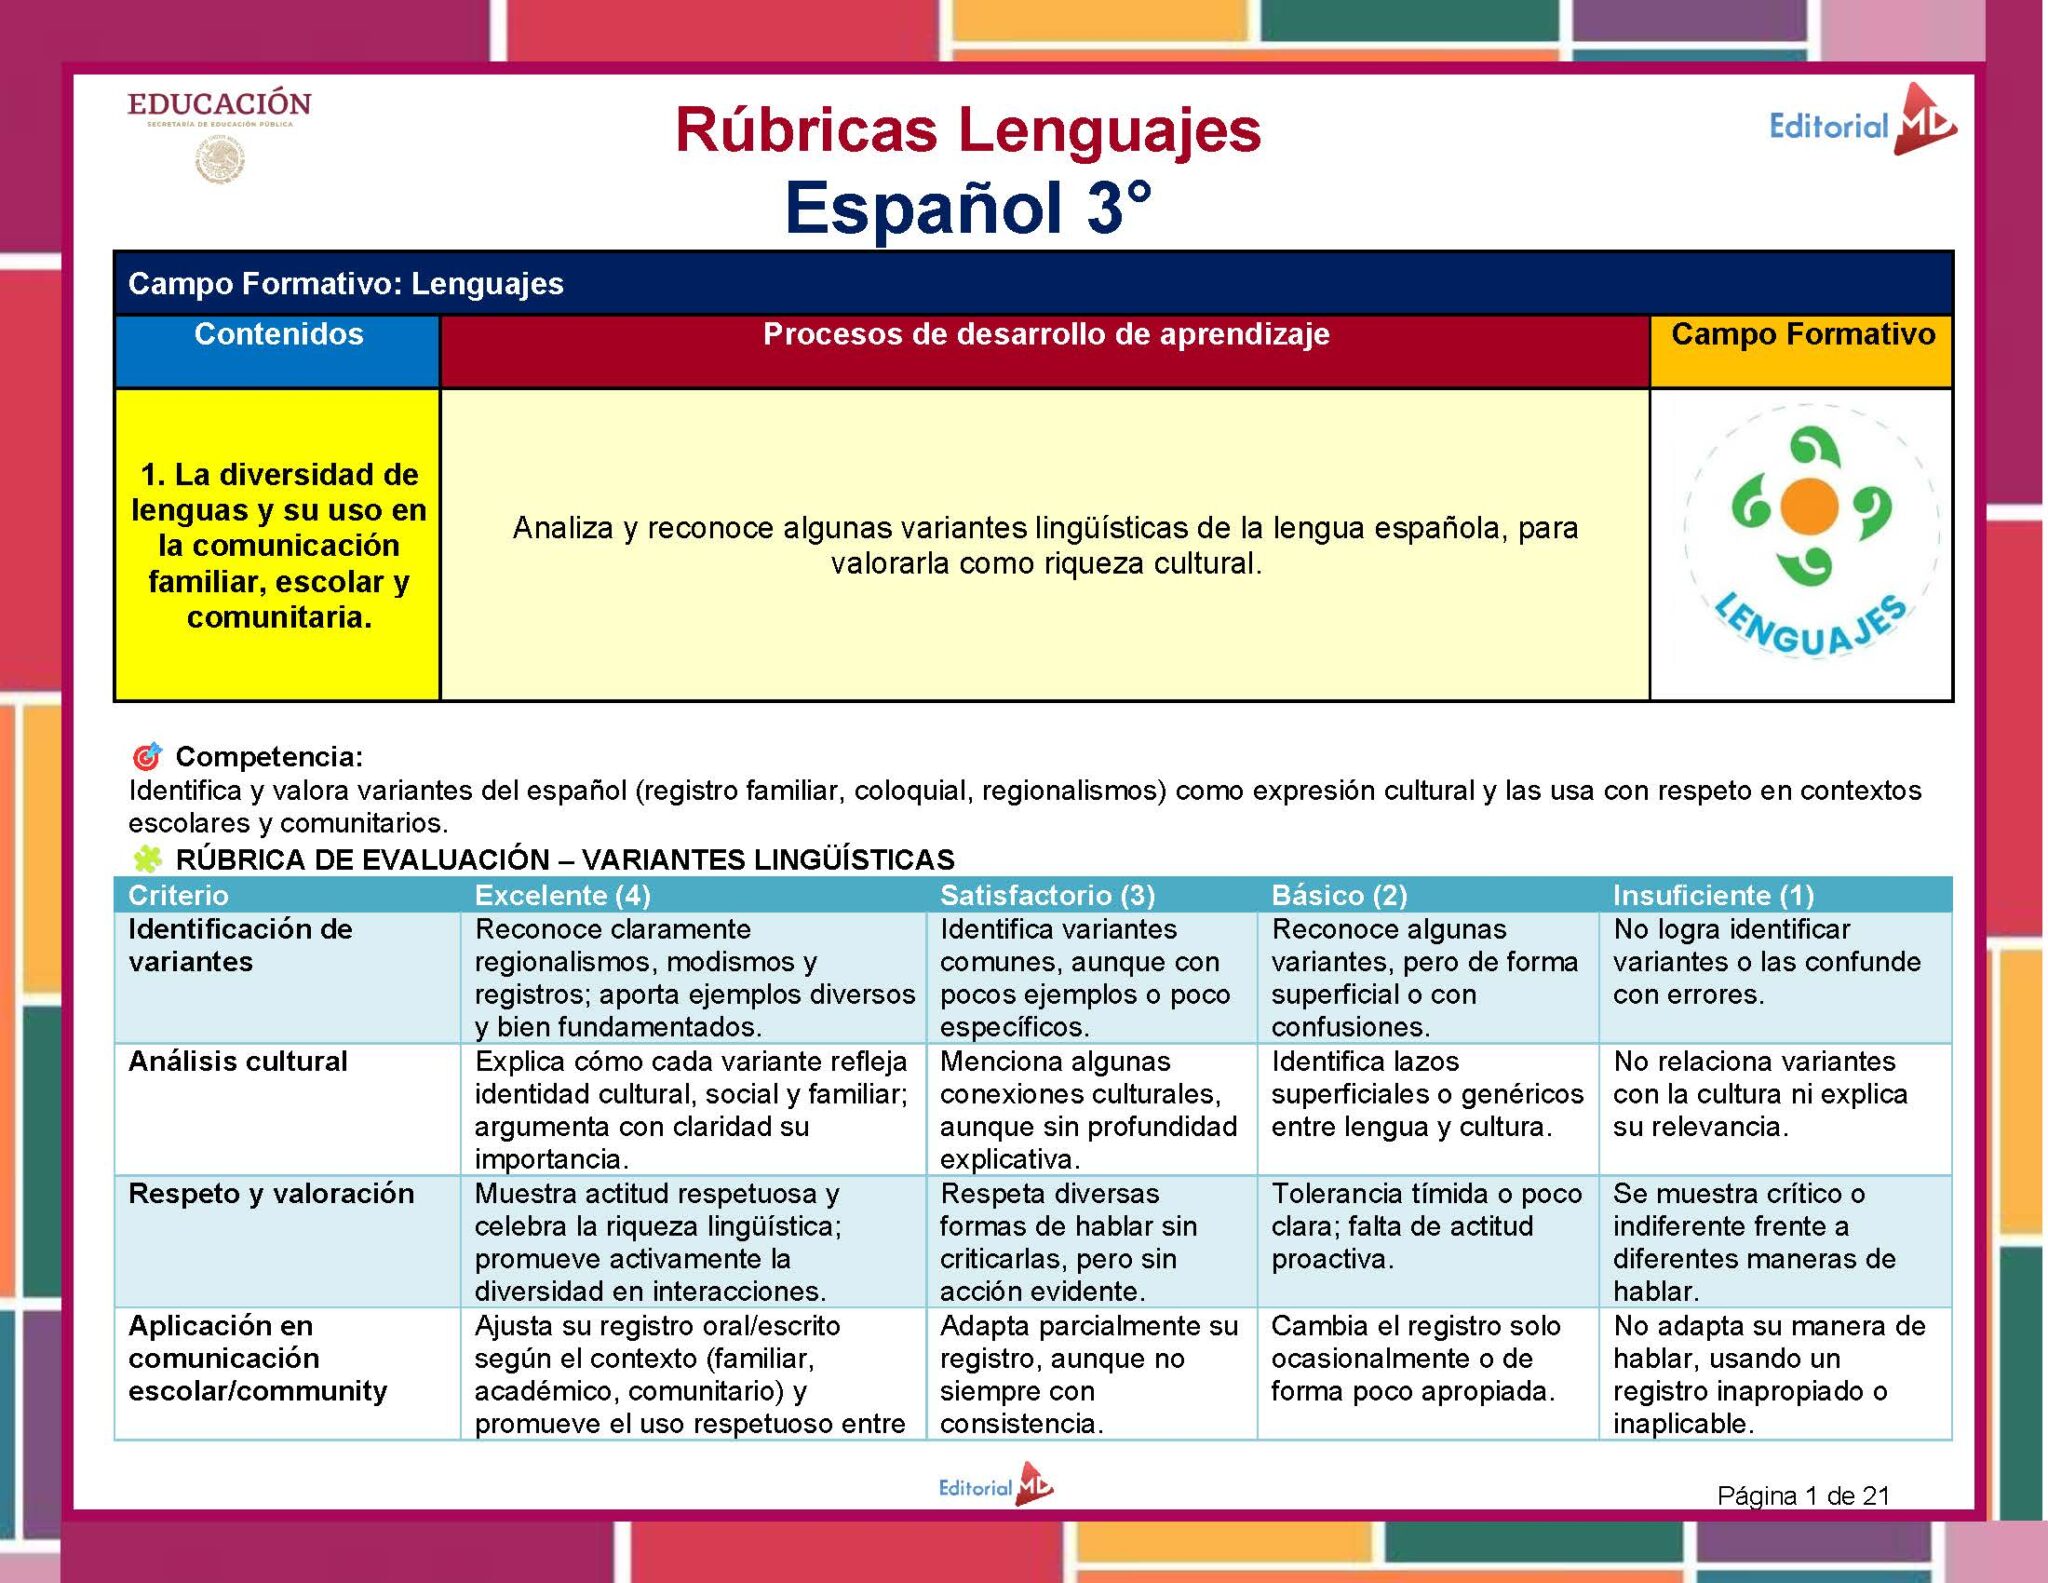Click the Editorial MD logo at top right
The width and height of the screenshot is (2048, 1583).
coord(1862,122)
